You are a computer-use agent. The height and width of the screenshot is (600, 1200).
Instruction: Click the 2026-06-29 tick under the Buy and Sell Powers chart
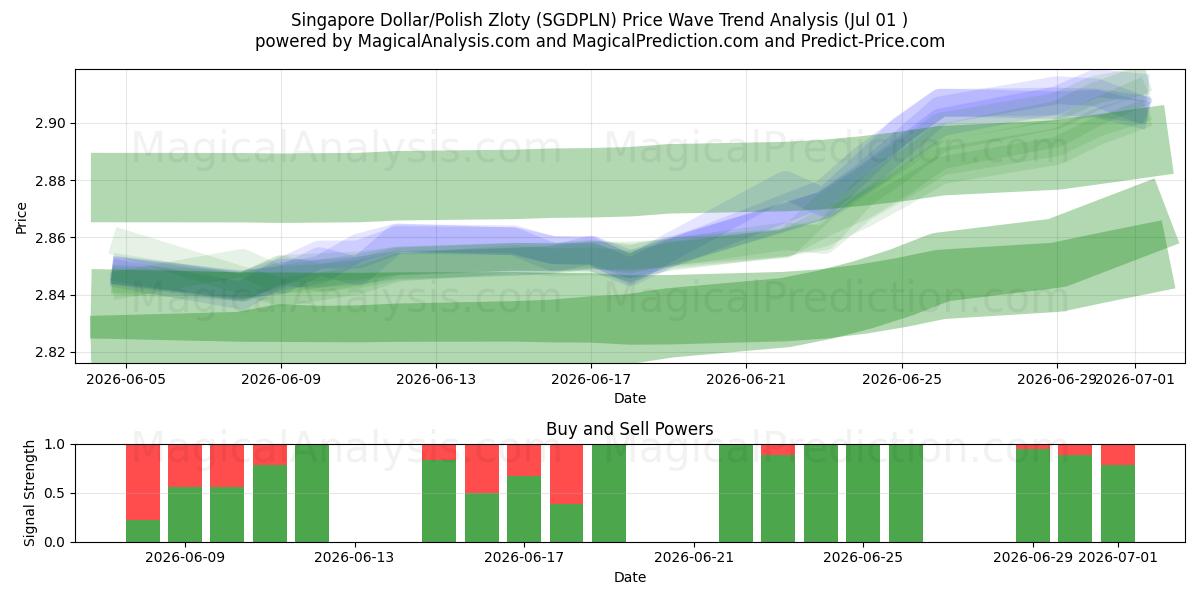click(x=1032, y=558)
